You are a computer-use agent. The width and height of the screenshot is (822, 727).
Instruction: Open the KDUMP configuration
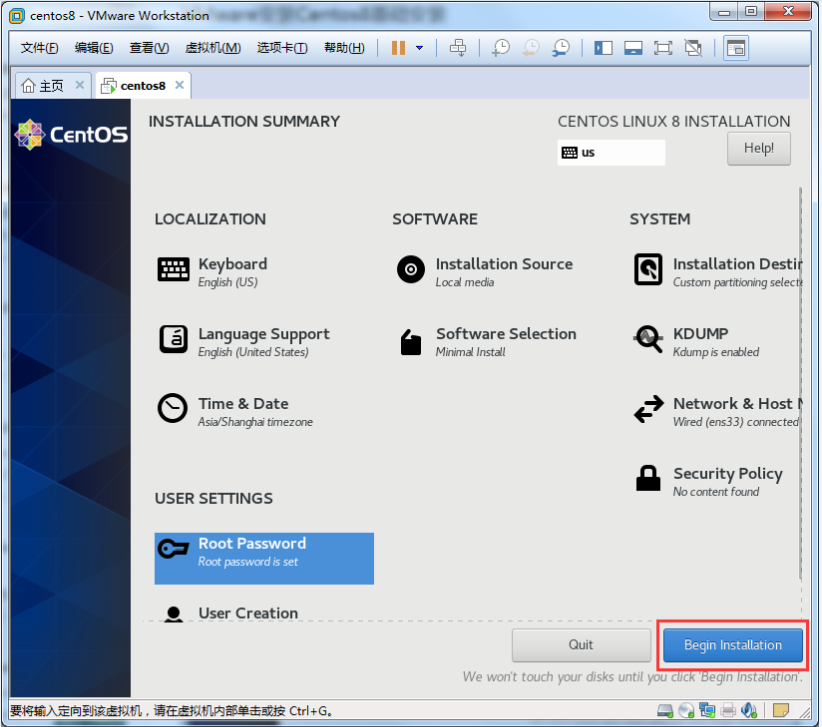699,341
